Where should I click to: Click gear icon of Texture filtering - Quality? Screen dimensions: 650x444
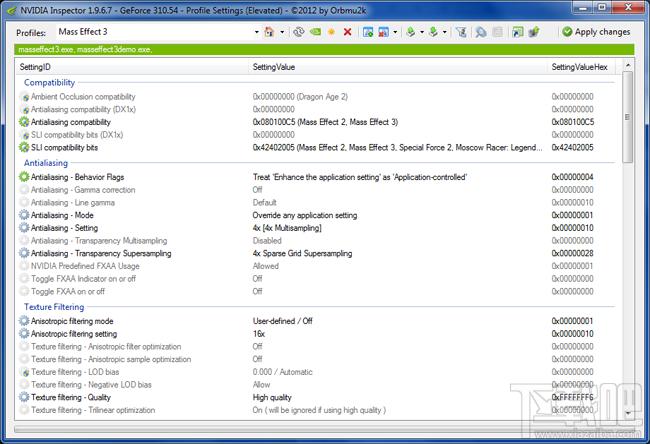(x=24, y=397)
